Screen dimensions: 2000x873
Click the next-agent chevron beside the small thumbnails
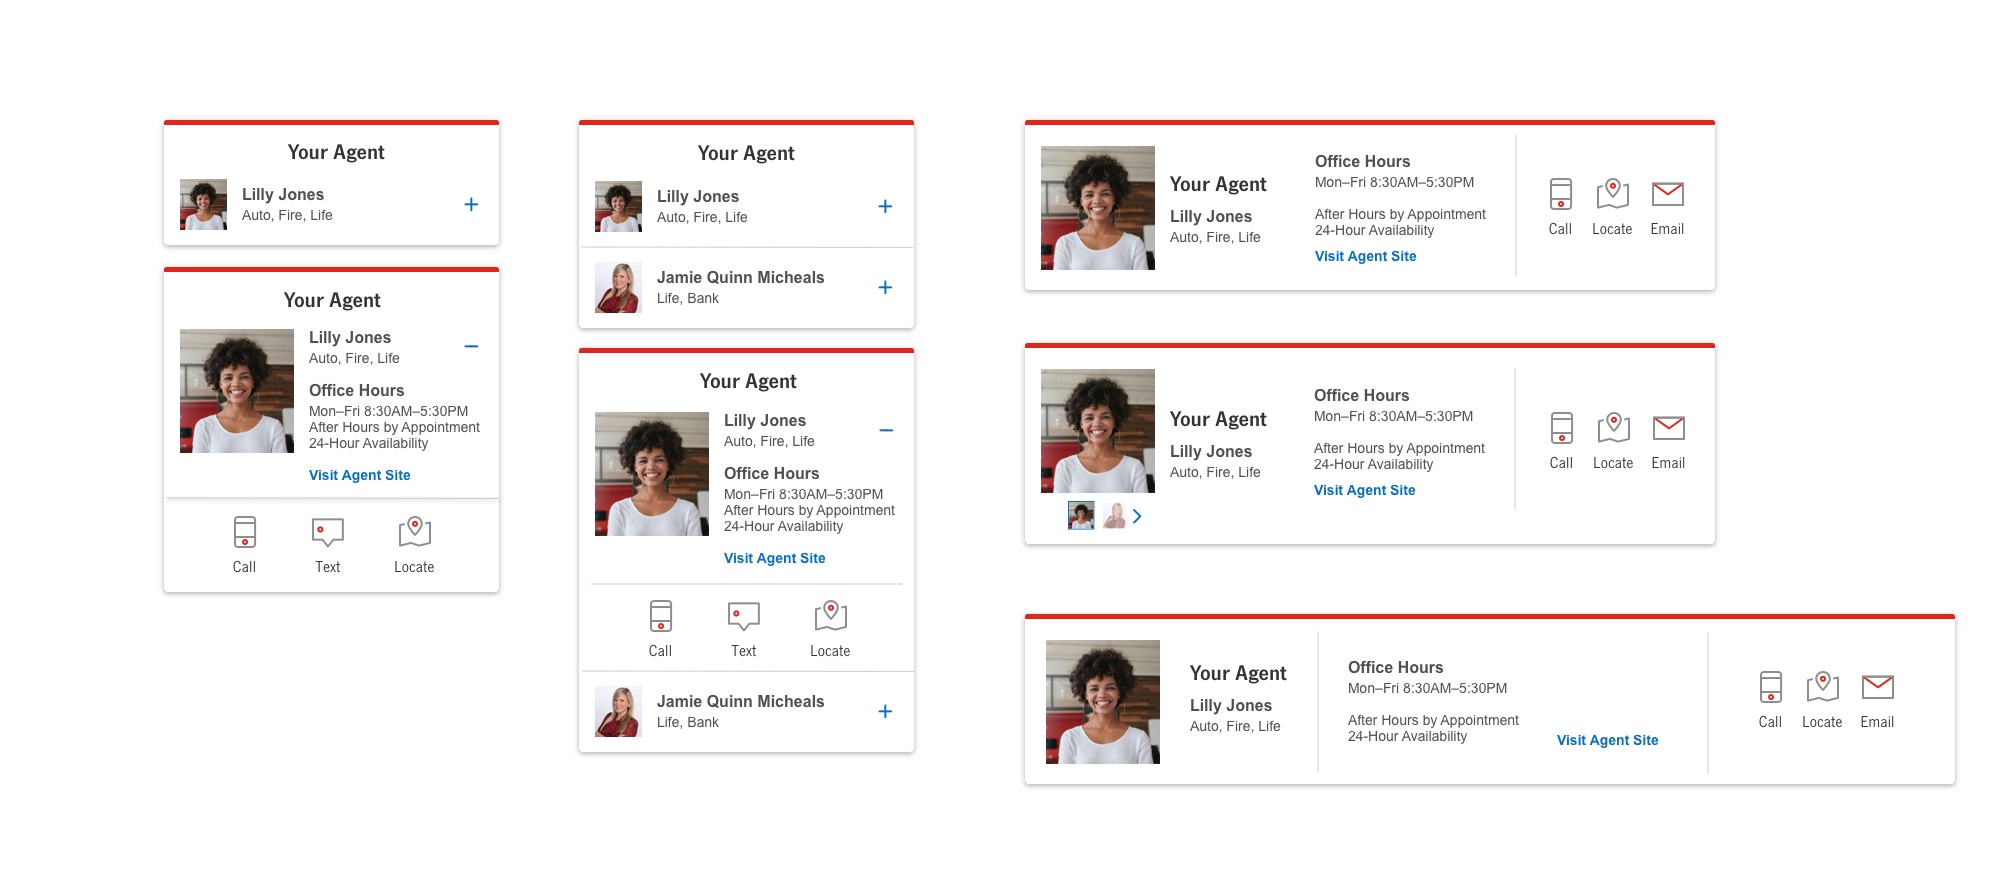point(1137,517)
